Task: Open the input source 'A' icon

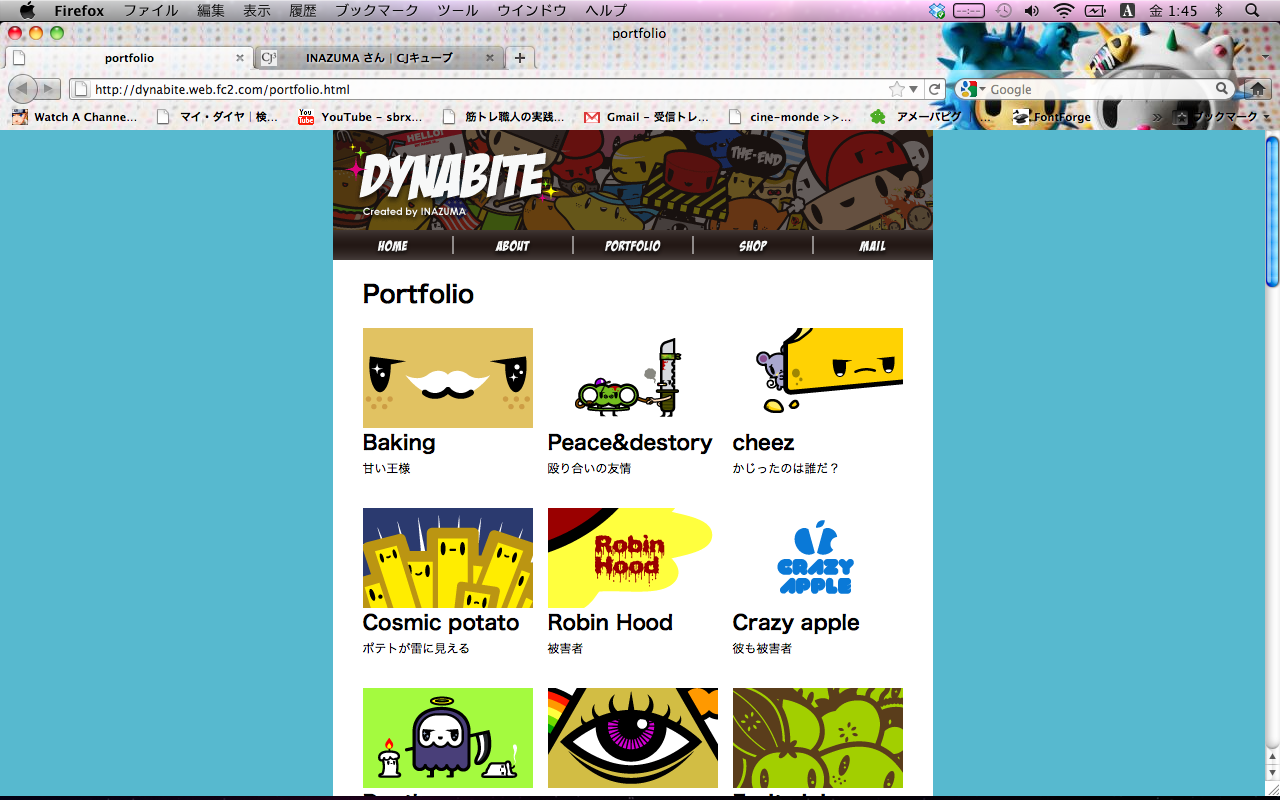Action: 1127,10
